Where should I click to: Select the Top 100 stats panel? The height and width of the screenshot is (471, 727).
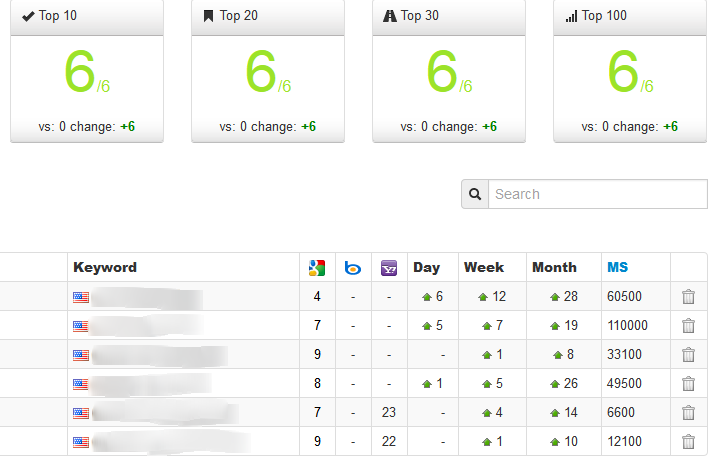point(630,71)
